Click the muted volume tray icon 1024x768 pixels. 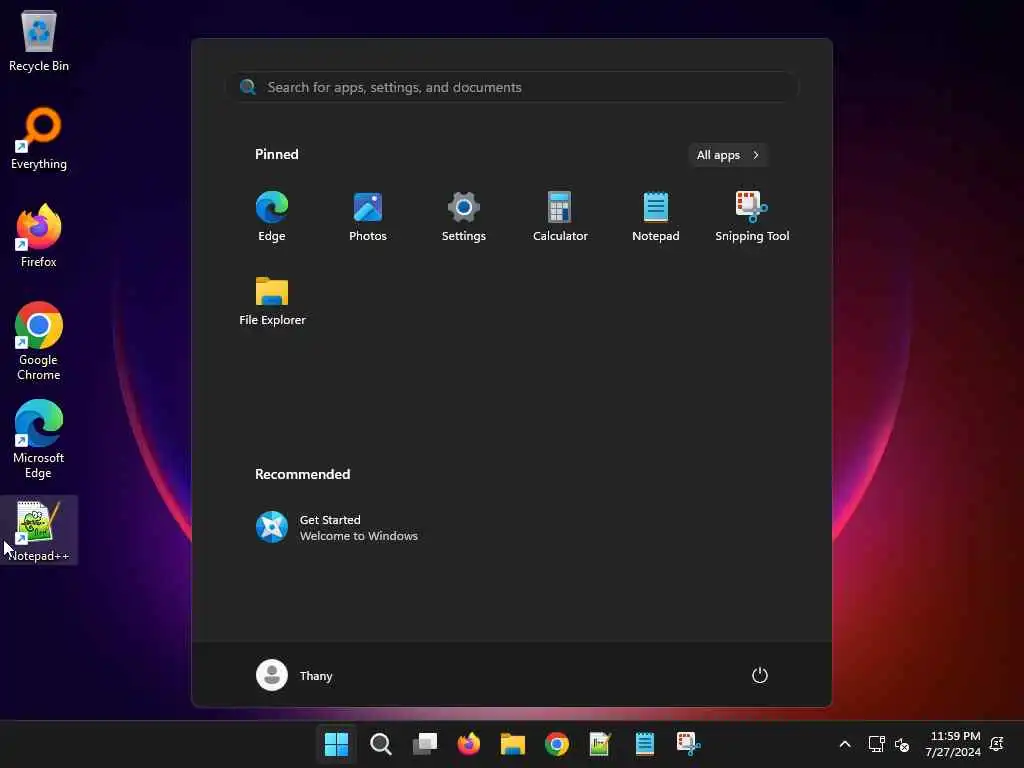[902, 744]
